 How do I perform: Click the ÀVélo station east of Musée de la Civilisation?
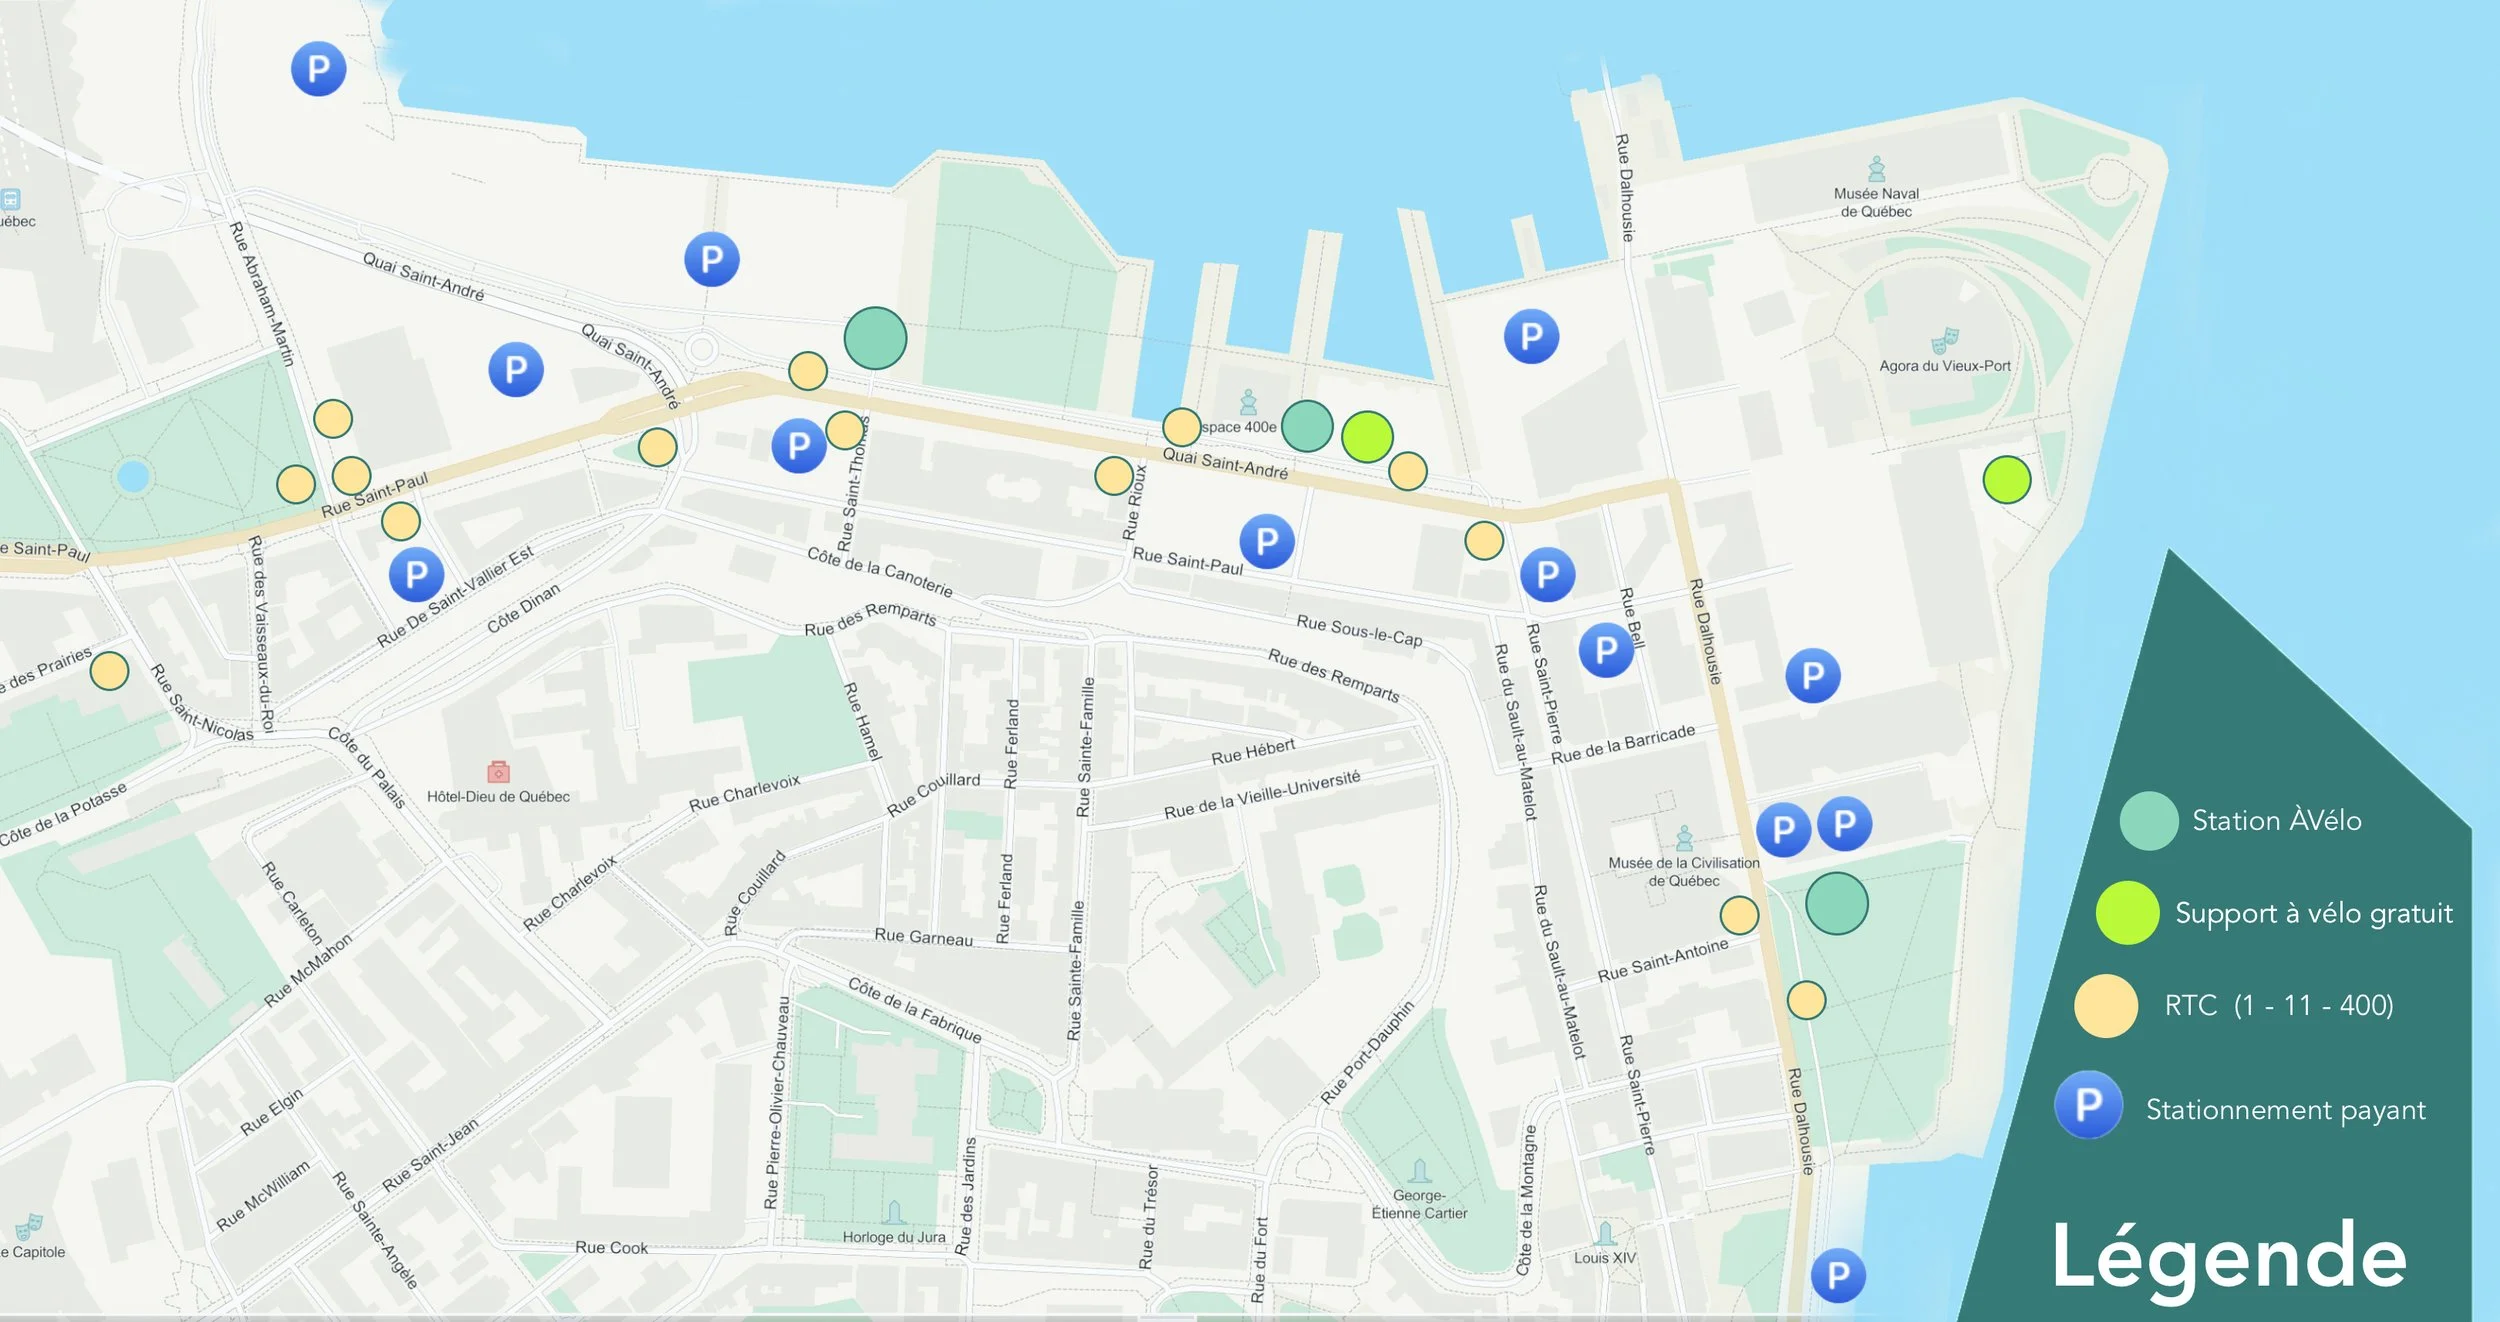coord(1836,903)
